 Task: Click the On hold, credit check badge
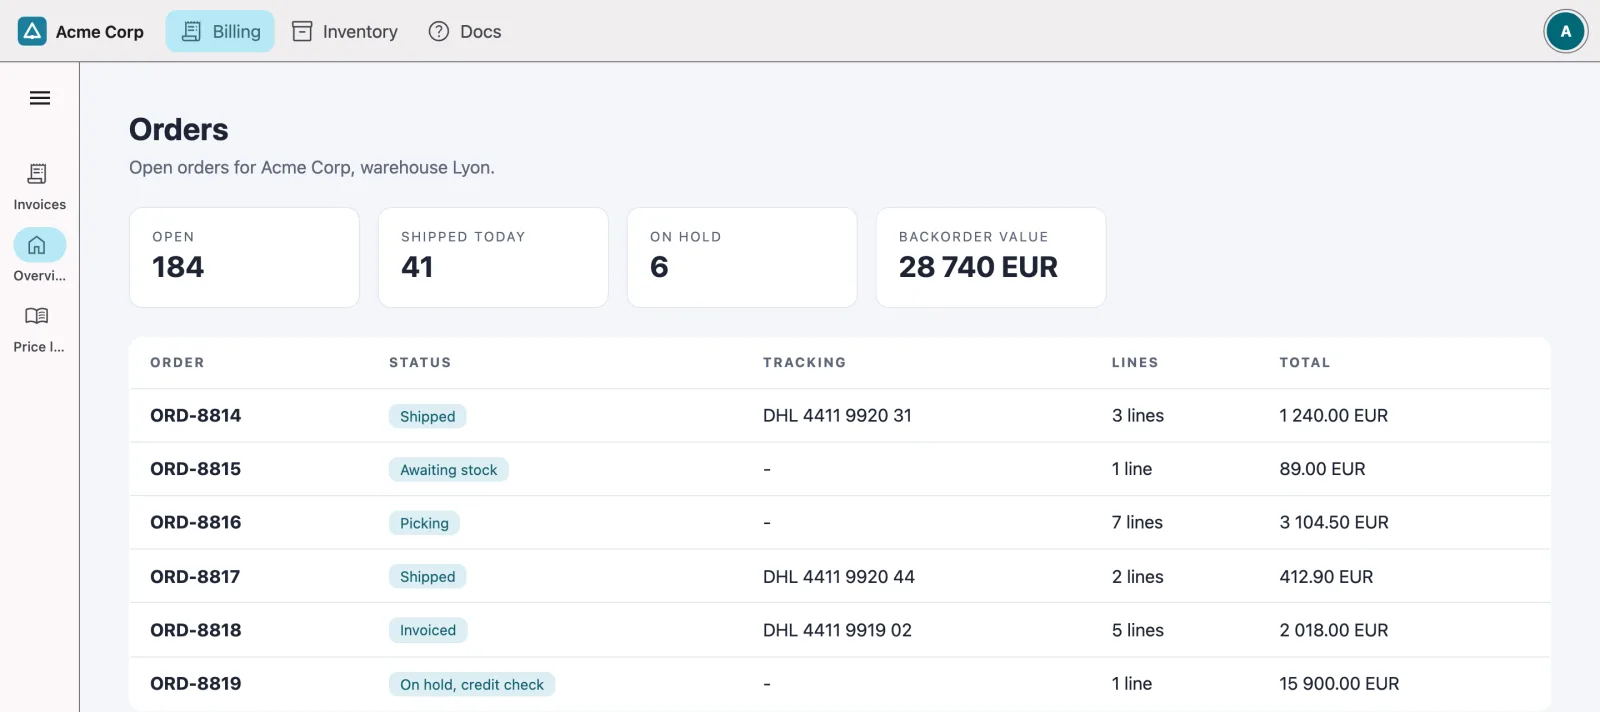coord(472,684)
